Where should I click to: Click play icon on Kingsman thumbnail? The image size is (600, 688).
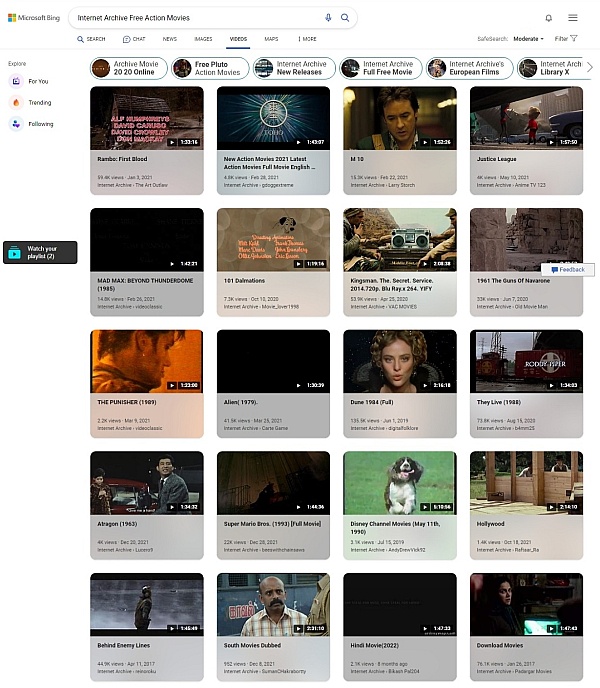point(425,264)
